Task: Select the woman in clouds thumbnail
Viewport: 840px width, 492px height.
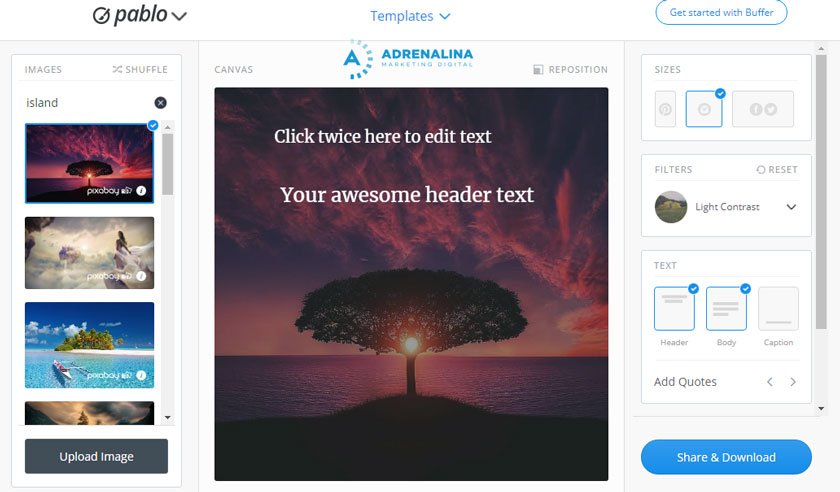Action: (89, 253)
